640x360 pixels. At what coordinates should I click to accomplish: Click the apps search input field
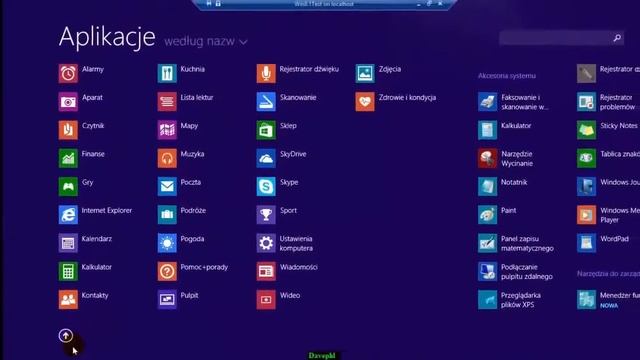[x=555, y=38]
